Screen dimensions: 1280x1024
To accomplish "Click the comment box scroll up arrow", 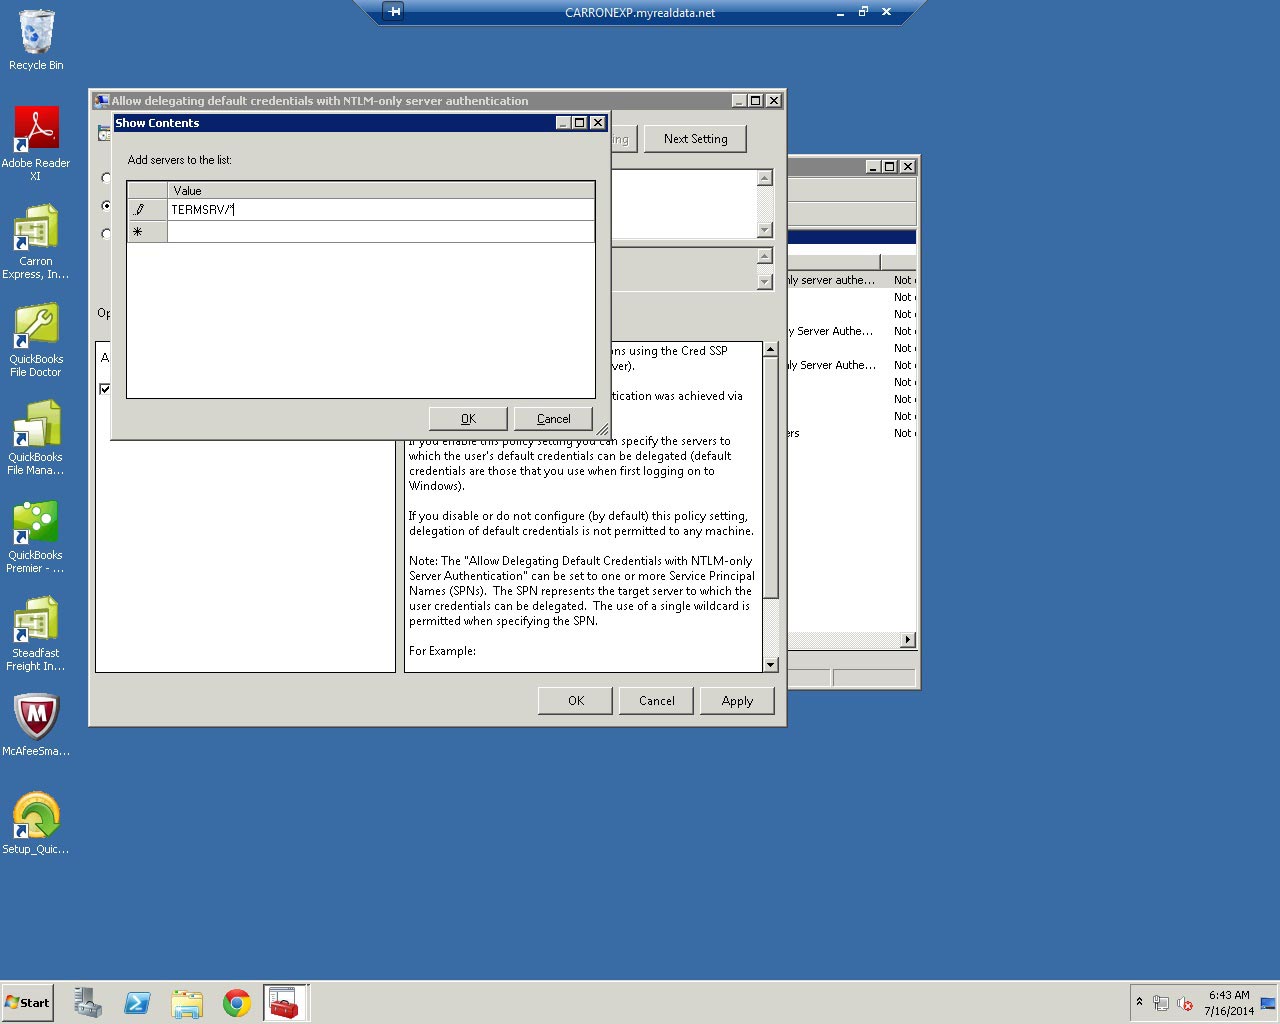I will point(765,178).
